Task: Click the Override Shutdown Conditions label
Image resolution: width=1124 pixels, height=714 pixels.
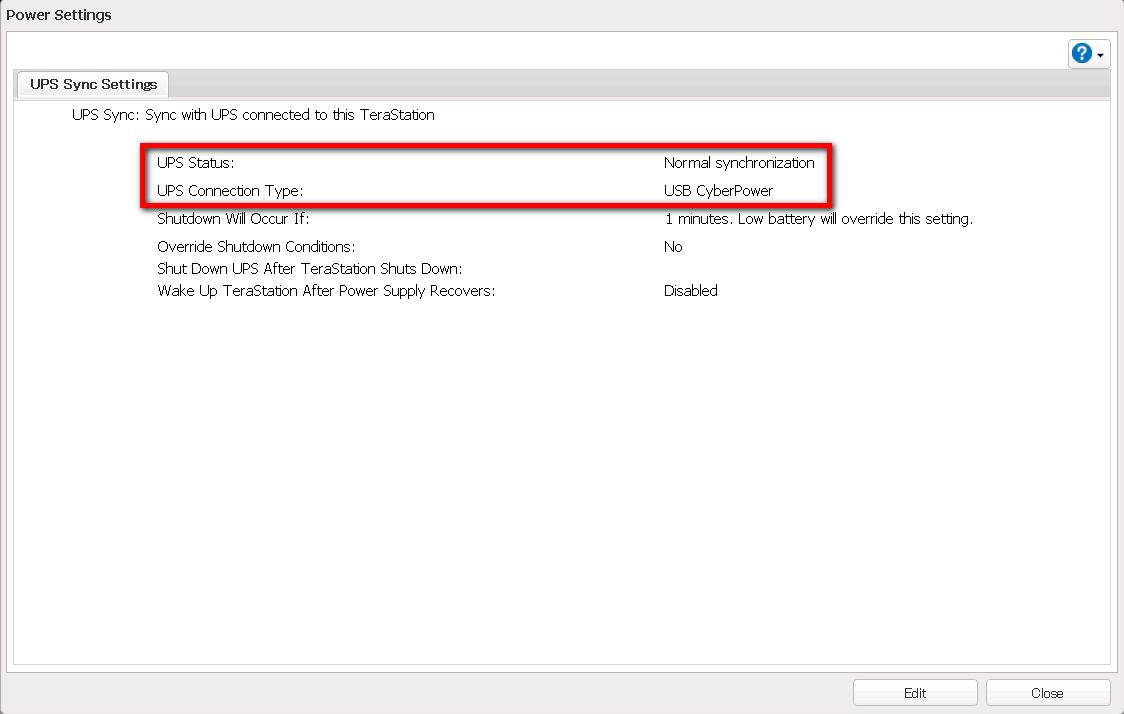Action: click(256, 246)
